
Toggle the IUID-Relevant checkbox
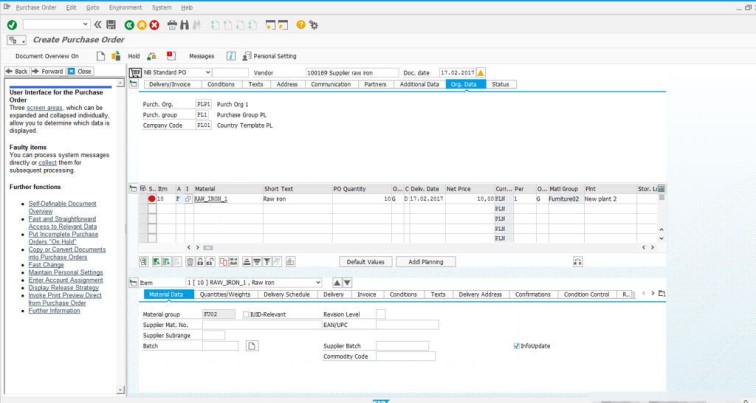pyautogui.click(x=246, y=314)
